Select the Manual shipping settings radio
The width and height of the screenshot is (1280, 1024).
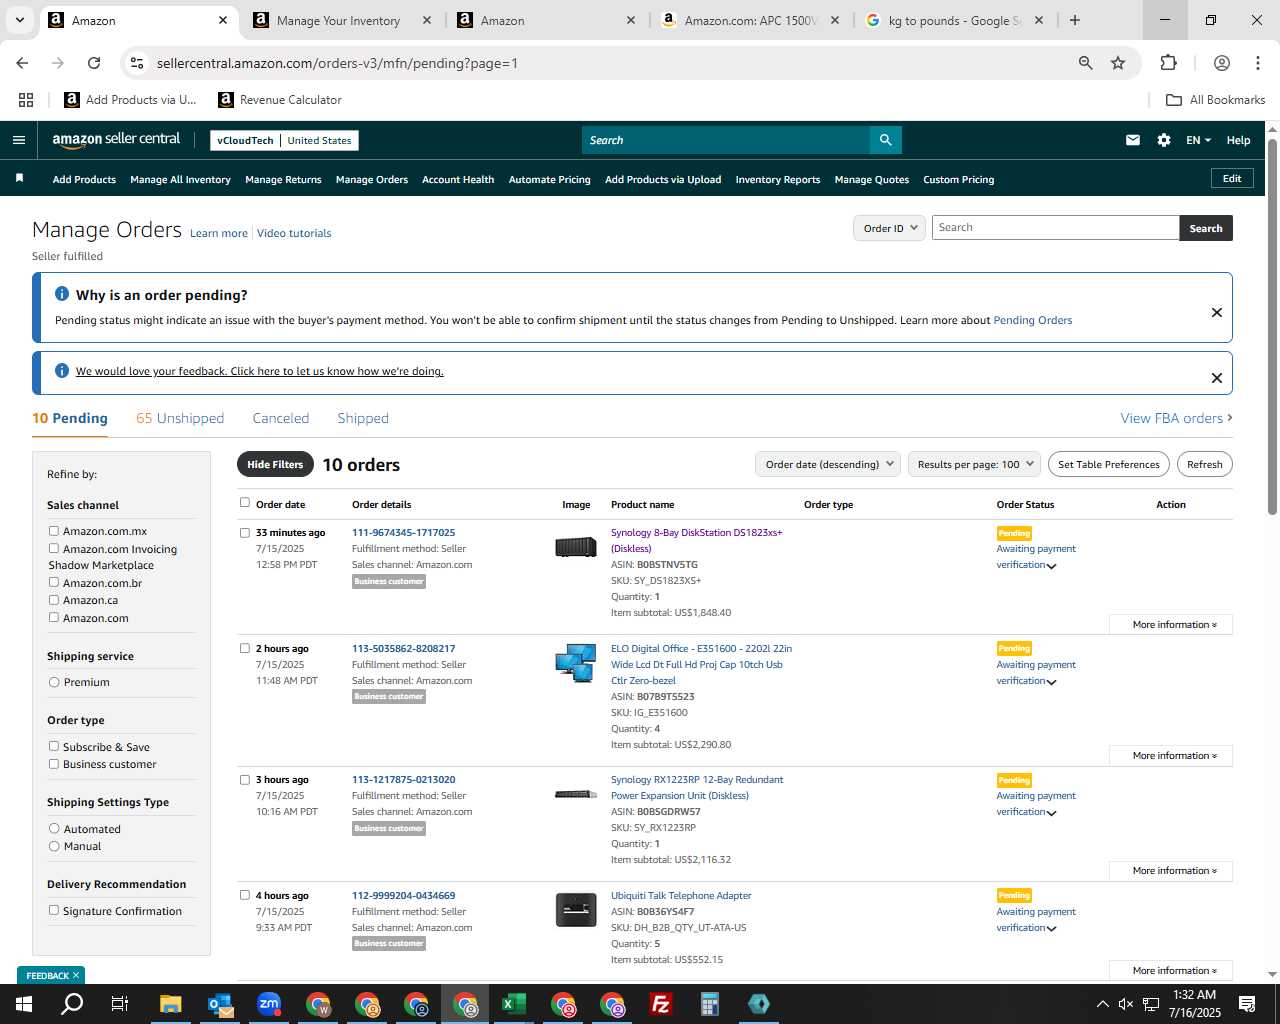click(x=54, y=846)
